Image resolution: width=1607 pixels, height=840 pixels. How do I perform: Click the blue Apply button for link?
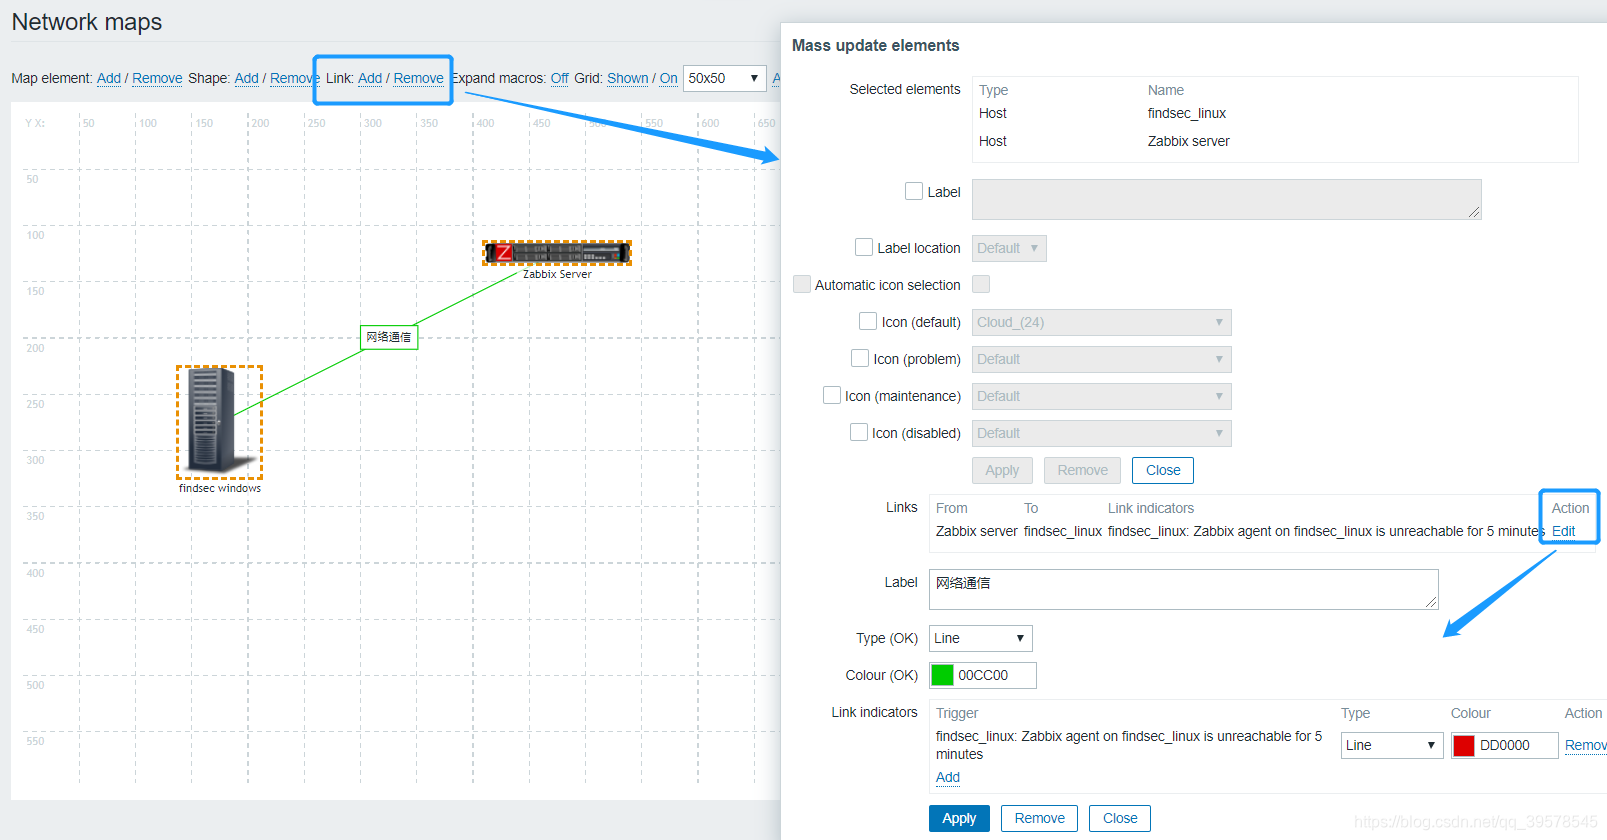[x=959, y=818]
